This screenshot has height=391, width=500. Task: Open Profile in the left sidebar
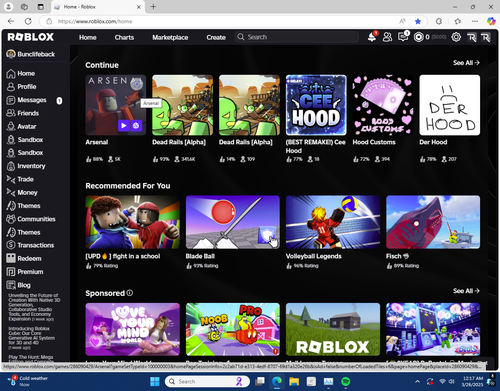[22, 87]
